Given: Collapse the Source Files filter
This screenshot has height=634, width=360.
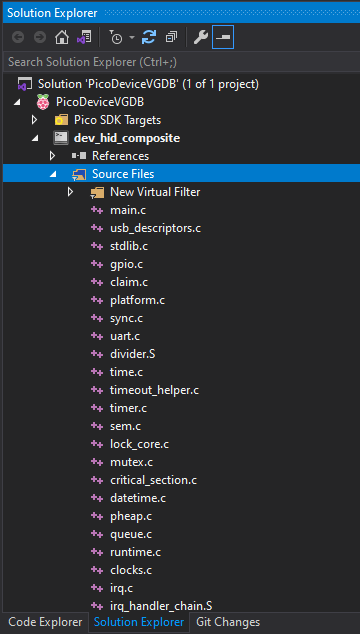Looking at the screenshot, I should click(x=53, y=174).
